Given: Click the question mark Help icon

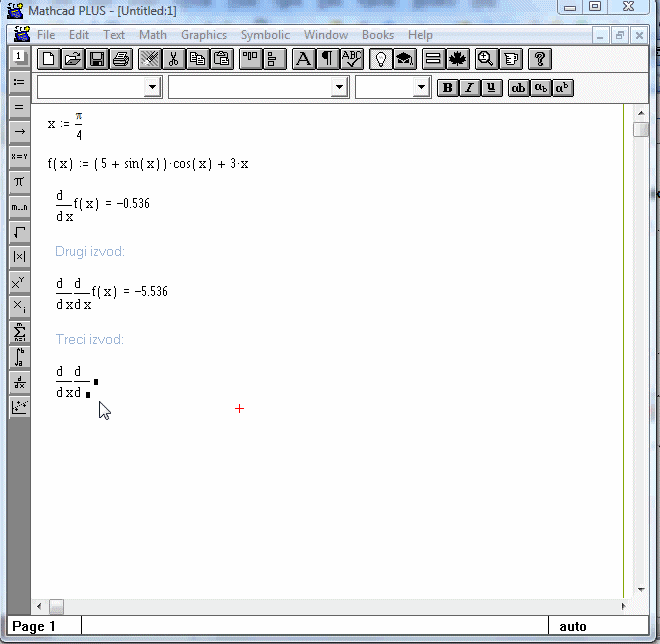Looking at the screenshot, I should coord(539,59).
